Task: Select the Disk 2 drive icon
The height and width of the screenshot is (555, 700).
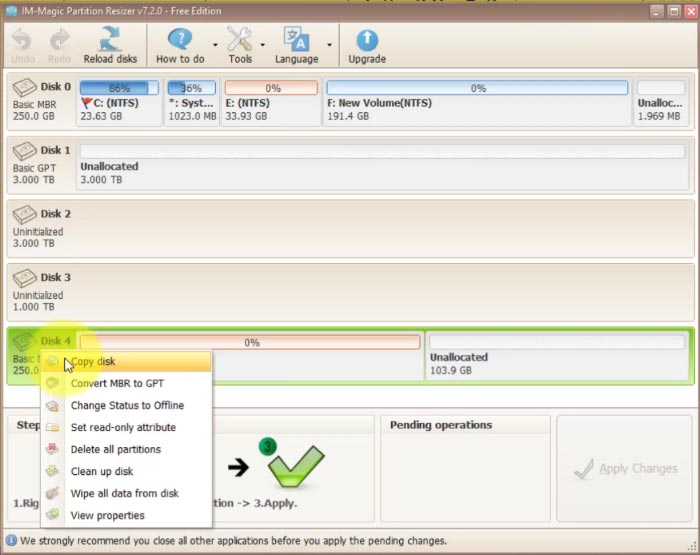Action: coord(24,215)
